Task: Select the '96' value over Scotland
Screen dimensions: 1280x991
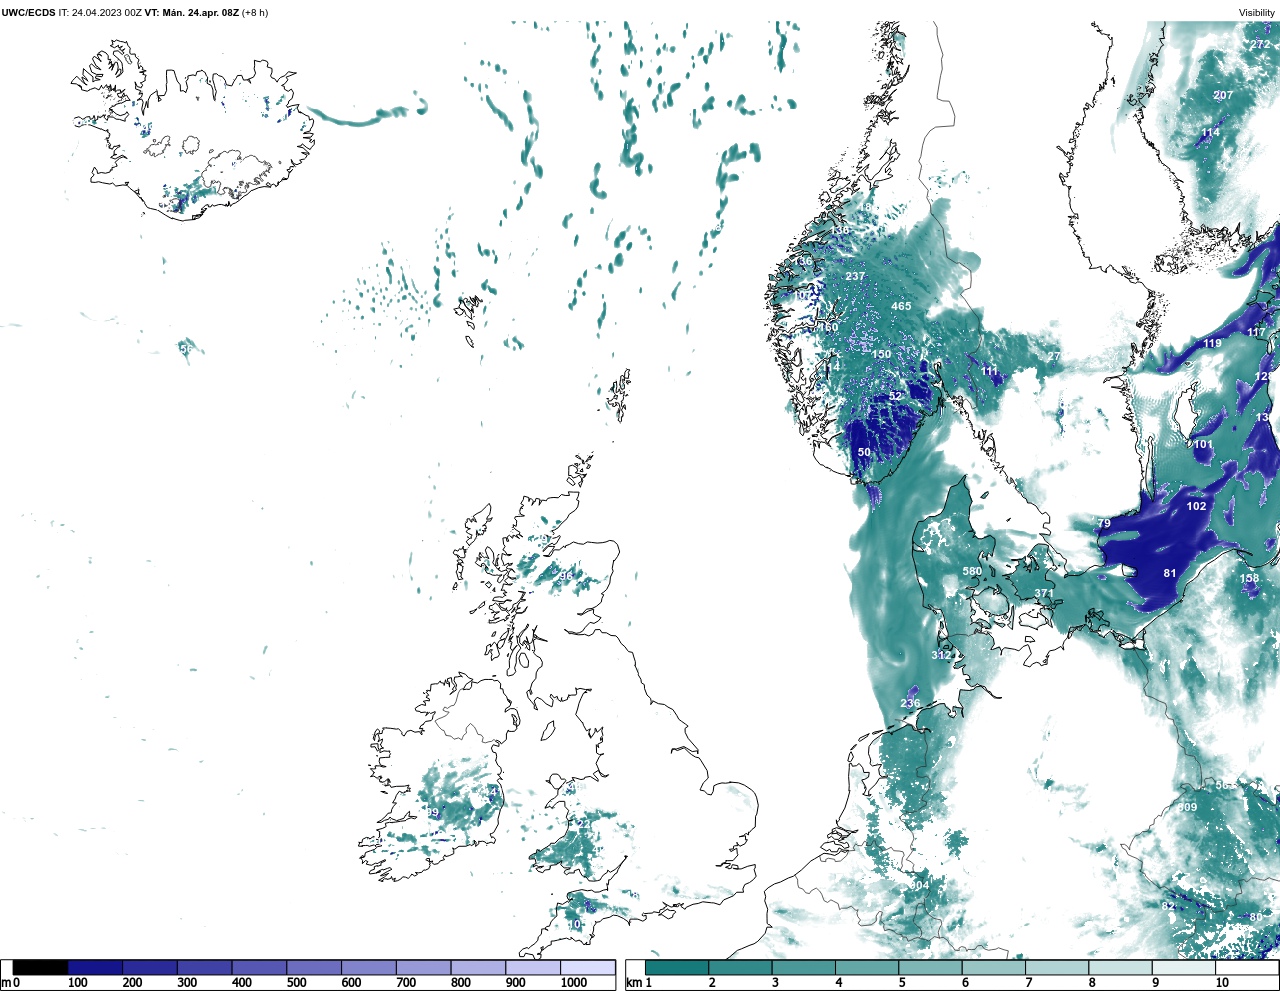Action: (x=566, y=576)
